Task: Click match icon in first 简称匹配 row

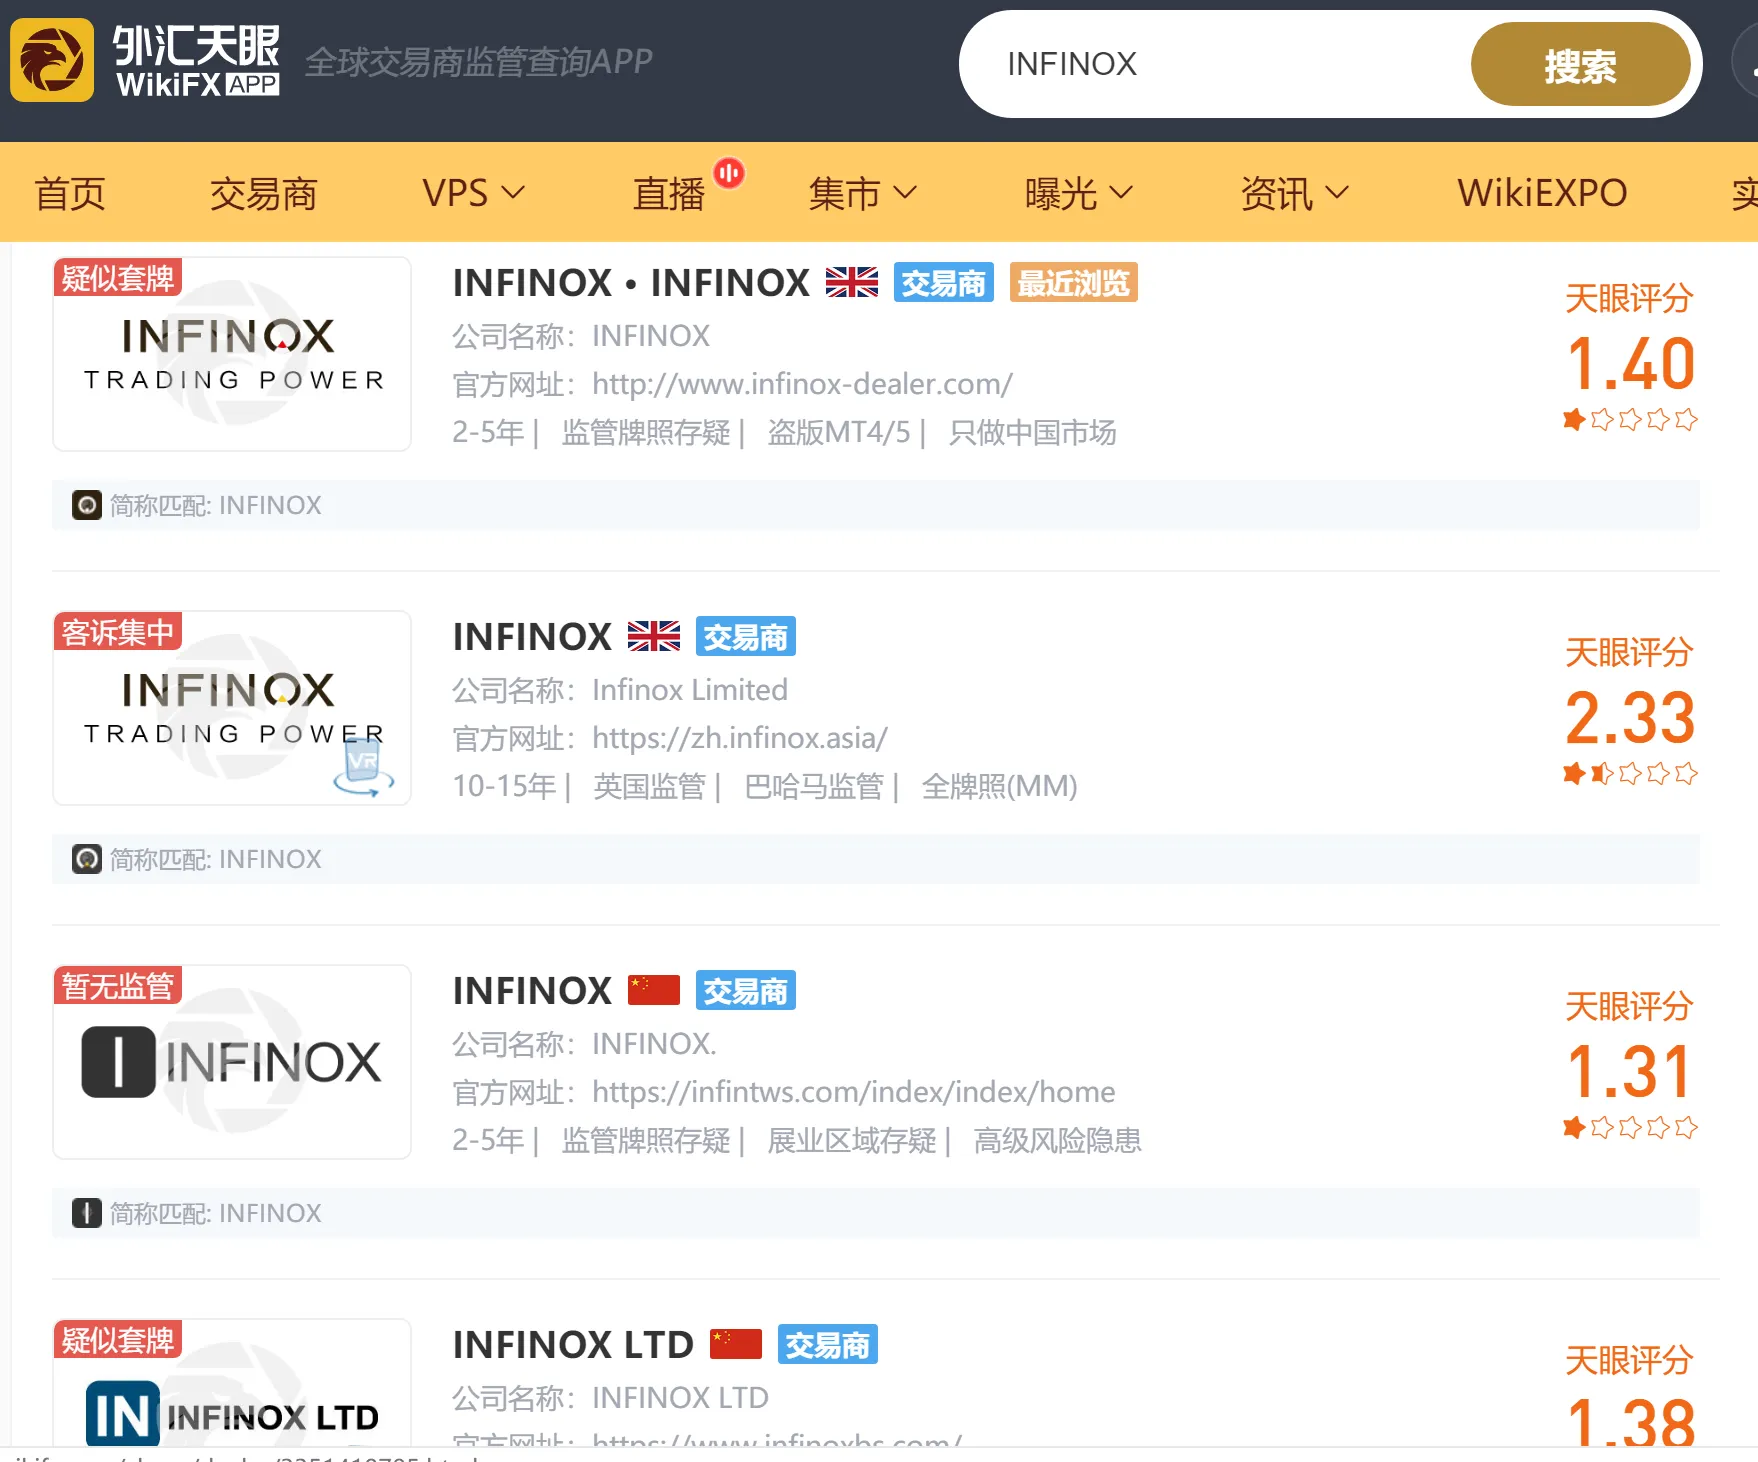Action: tap(87, 505)
